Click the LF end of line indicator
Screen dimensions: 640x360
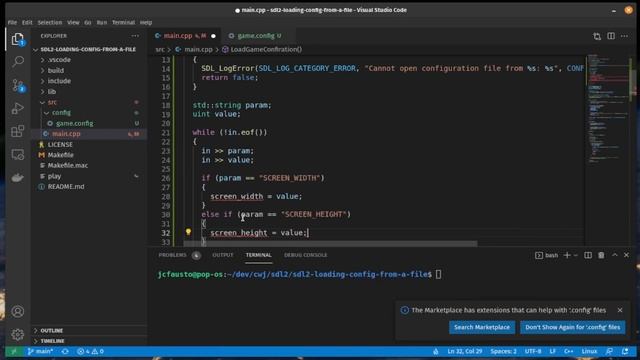[x=553, y=351]
